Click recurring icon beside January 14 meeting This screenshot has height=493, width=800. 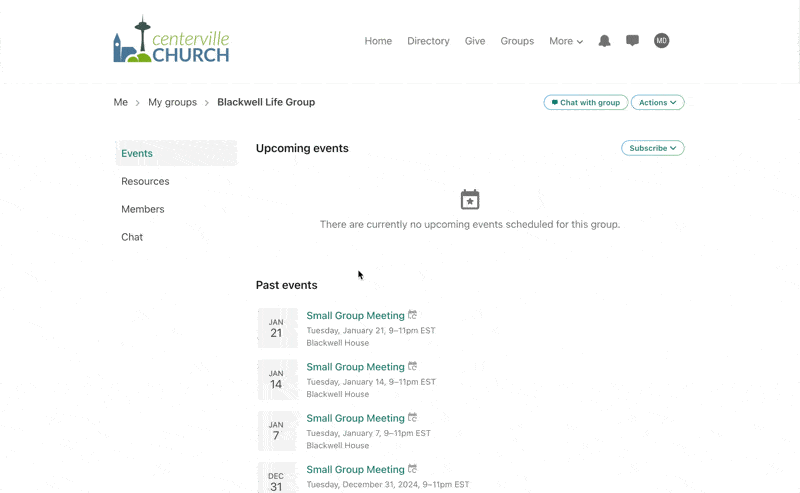[x=412, y=366]
